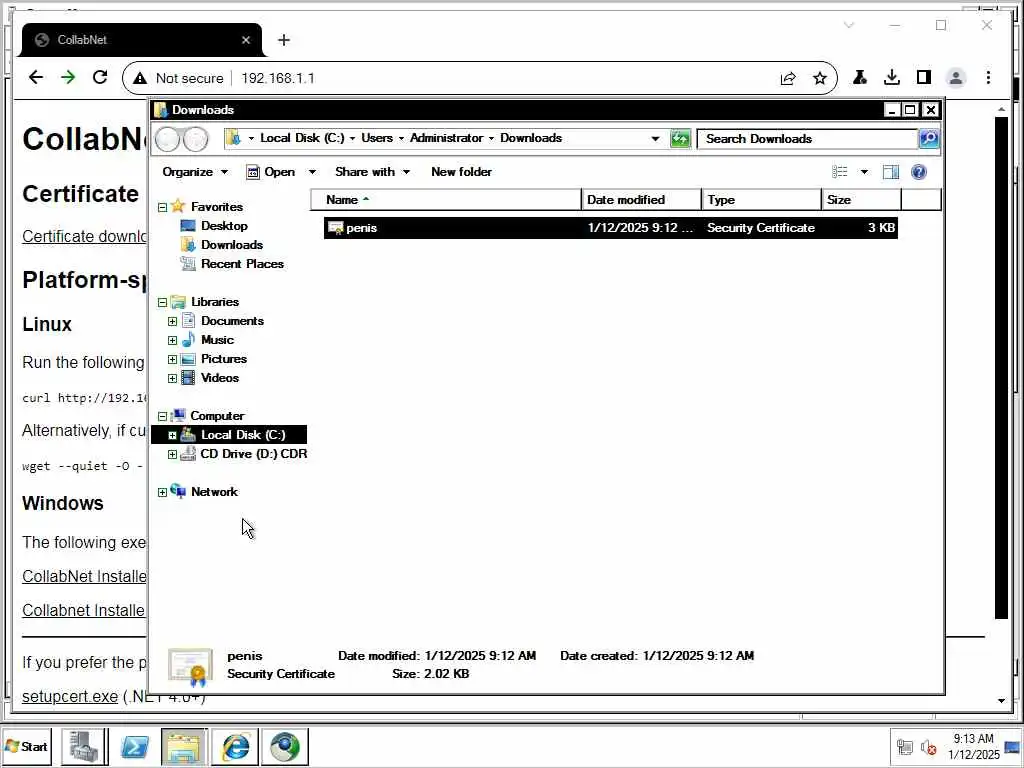
Task: Sort by the Size column header
Action: (861, 200)
